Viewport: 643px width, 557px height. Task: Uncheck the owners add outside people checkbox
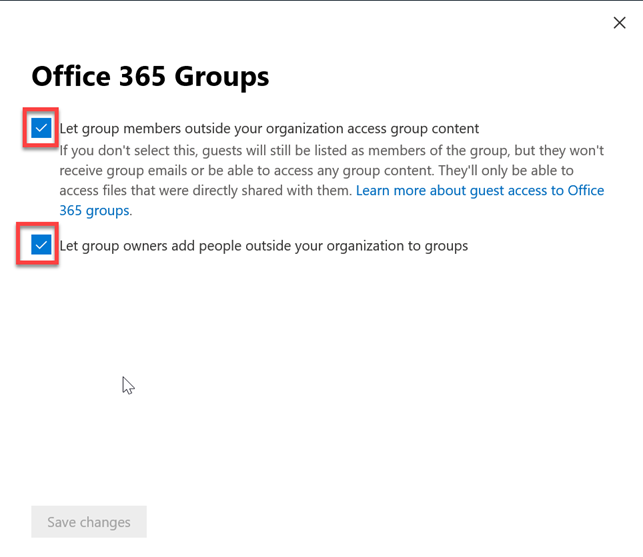point(41,245)
